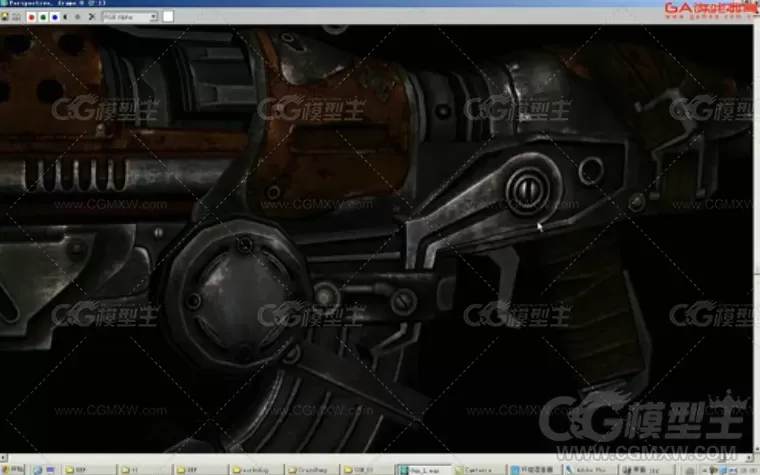
Task: Toggle the green channel button
Action: click(x=43, y=17)
